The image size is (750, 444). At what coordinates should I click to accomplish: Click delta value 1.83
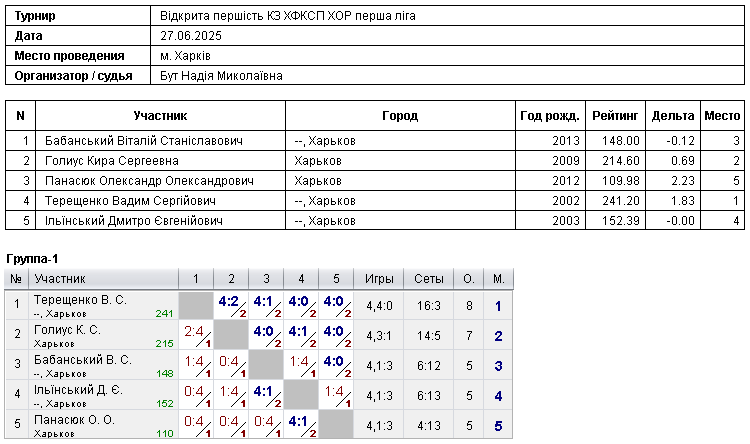[683, 201]
